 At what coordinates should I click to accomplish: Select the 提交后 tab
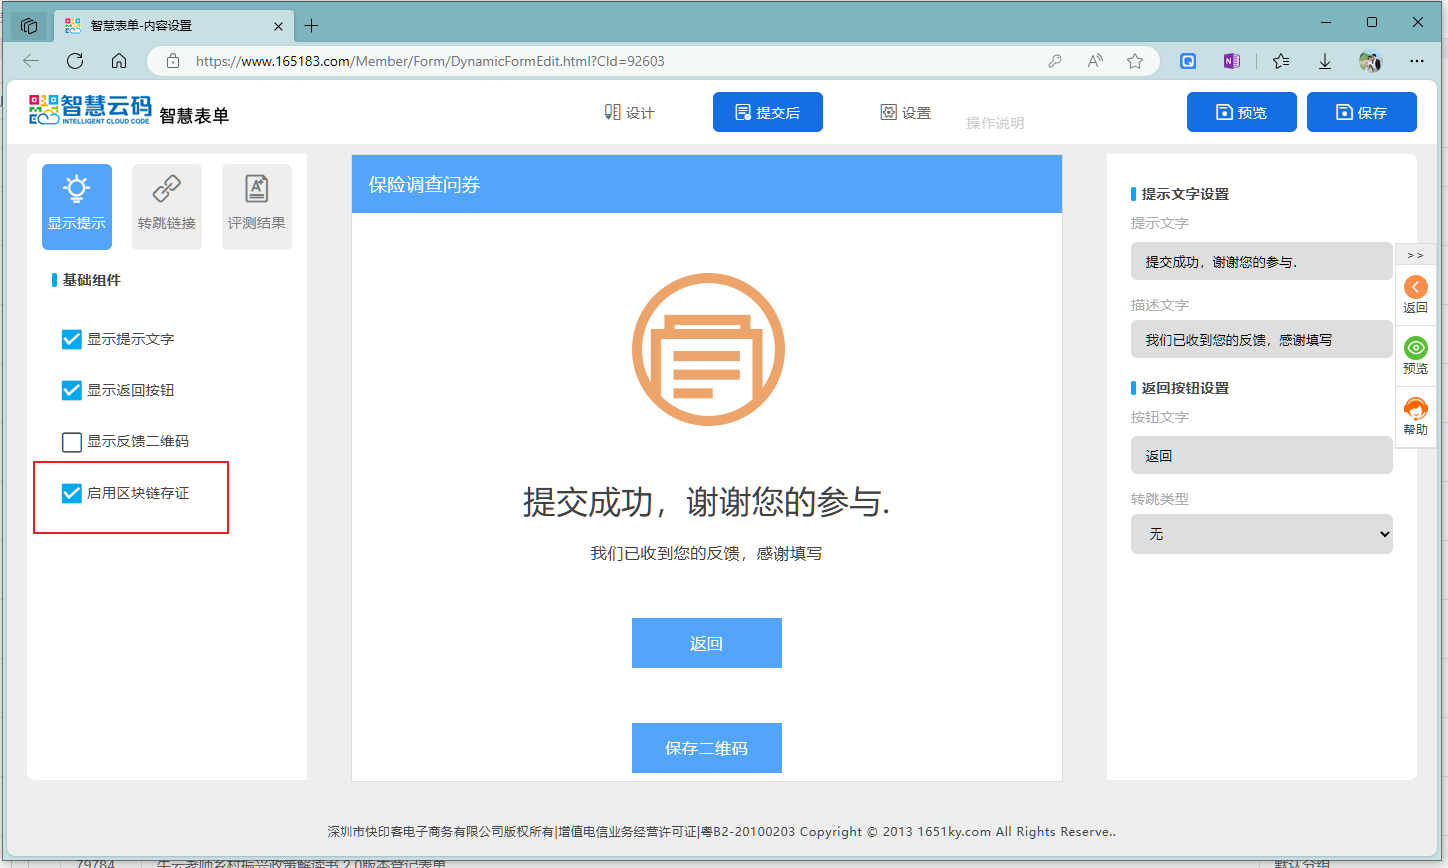pyautogui.click(x=768, y=112)
